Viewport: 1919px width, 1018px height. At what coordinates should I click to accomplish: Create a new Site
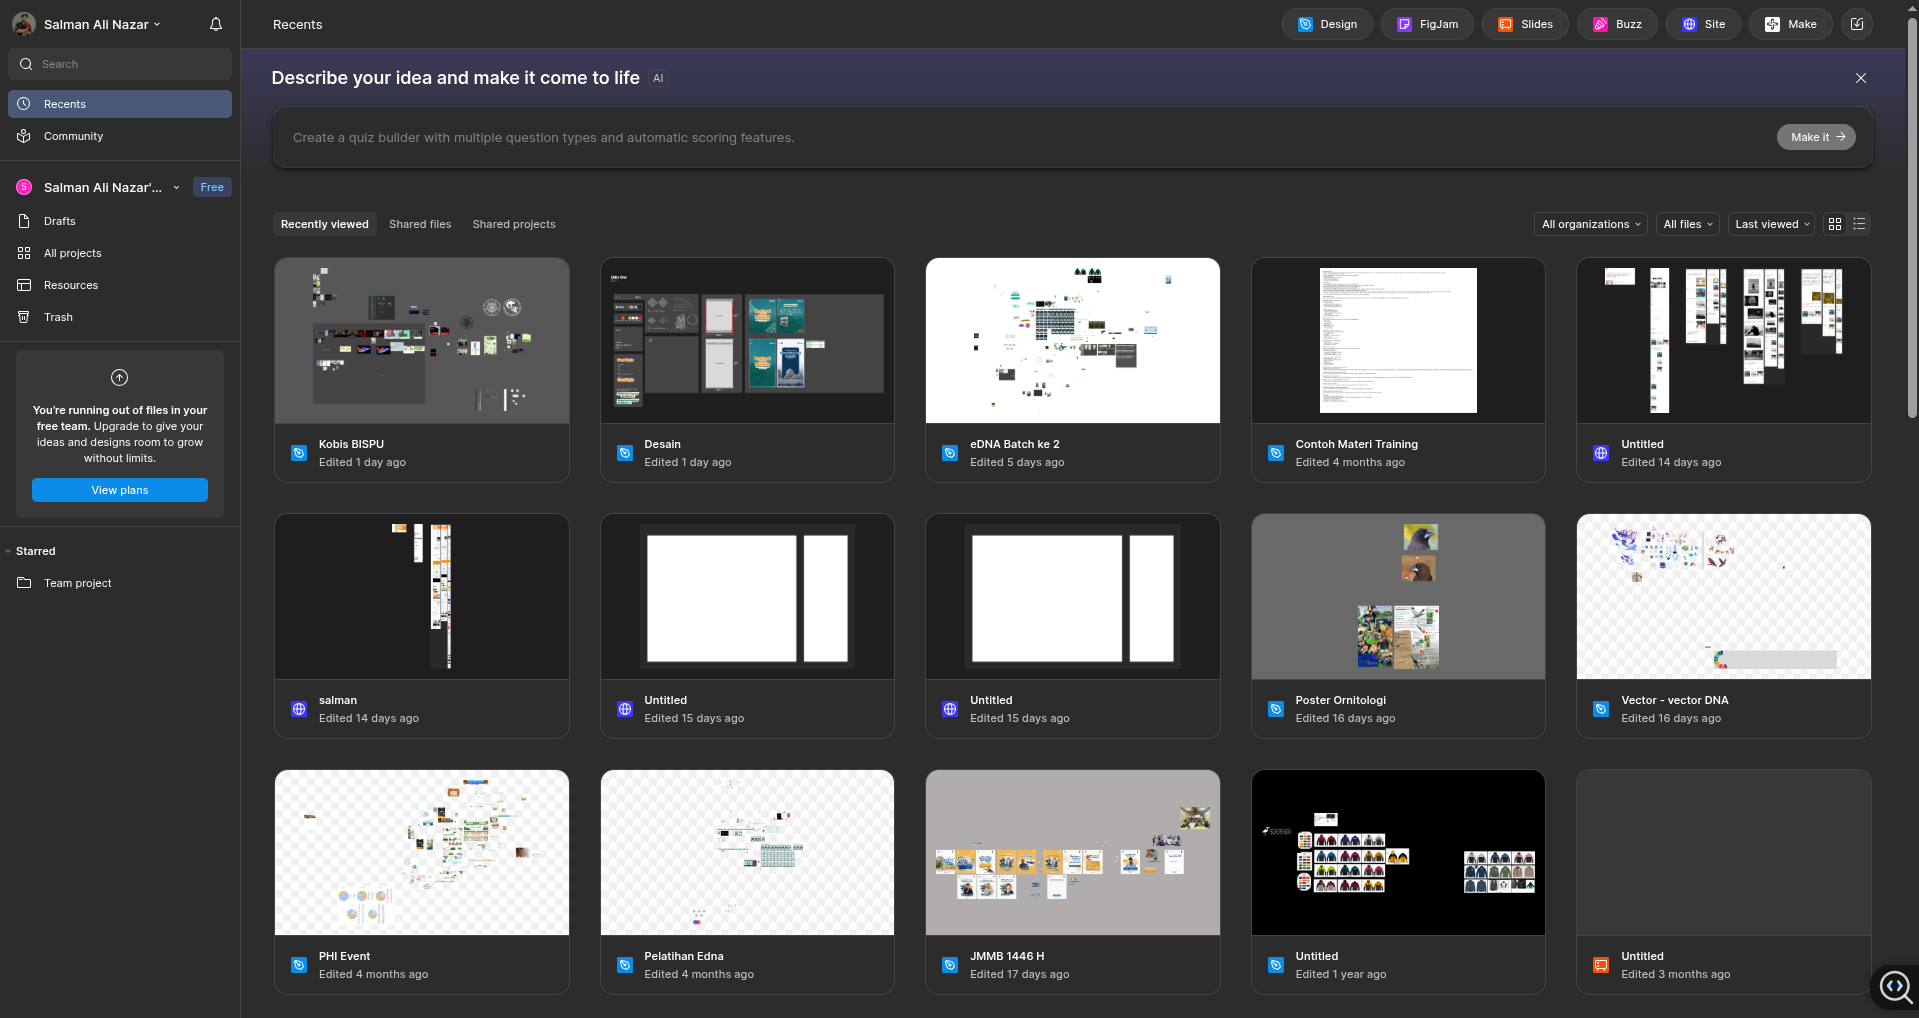[1703, 23]
